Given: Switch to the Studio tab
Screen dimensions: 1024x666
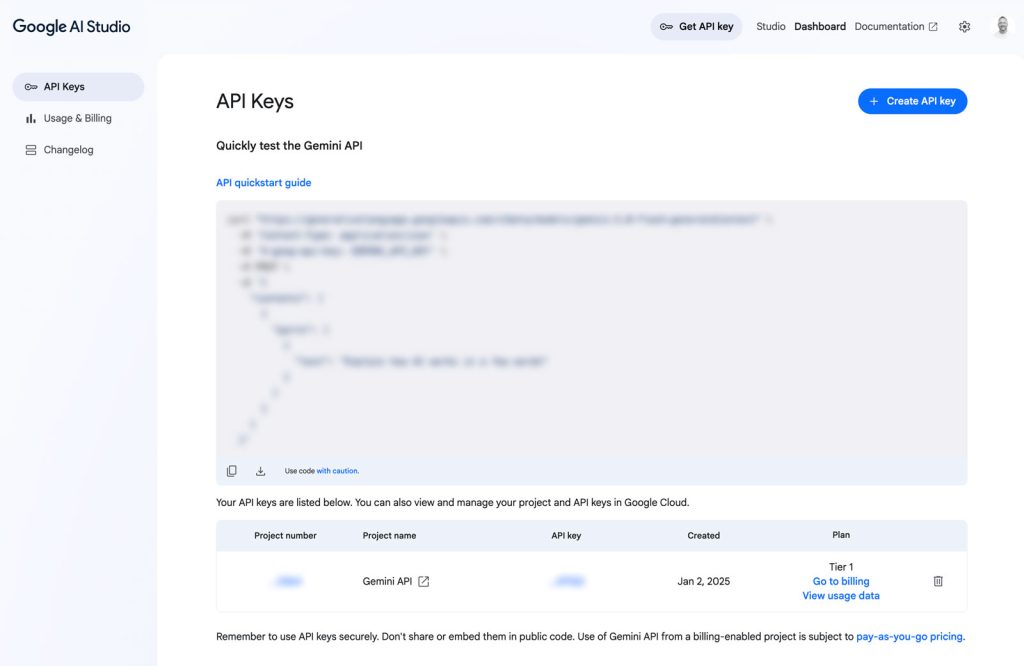Looking at the screenshot, I should 771,27.
